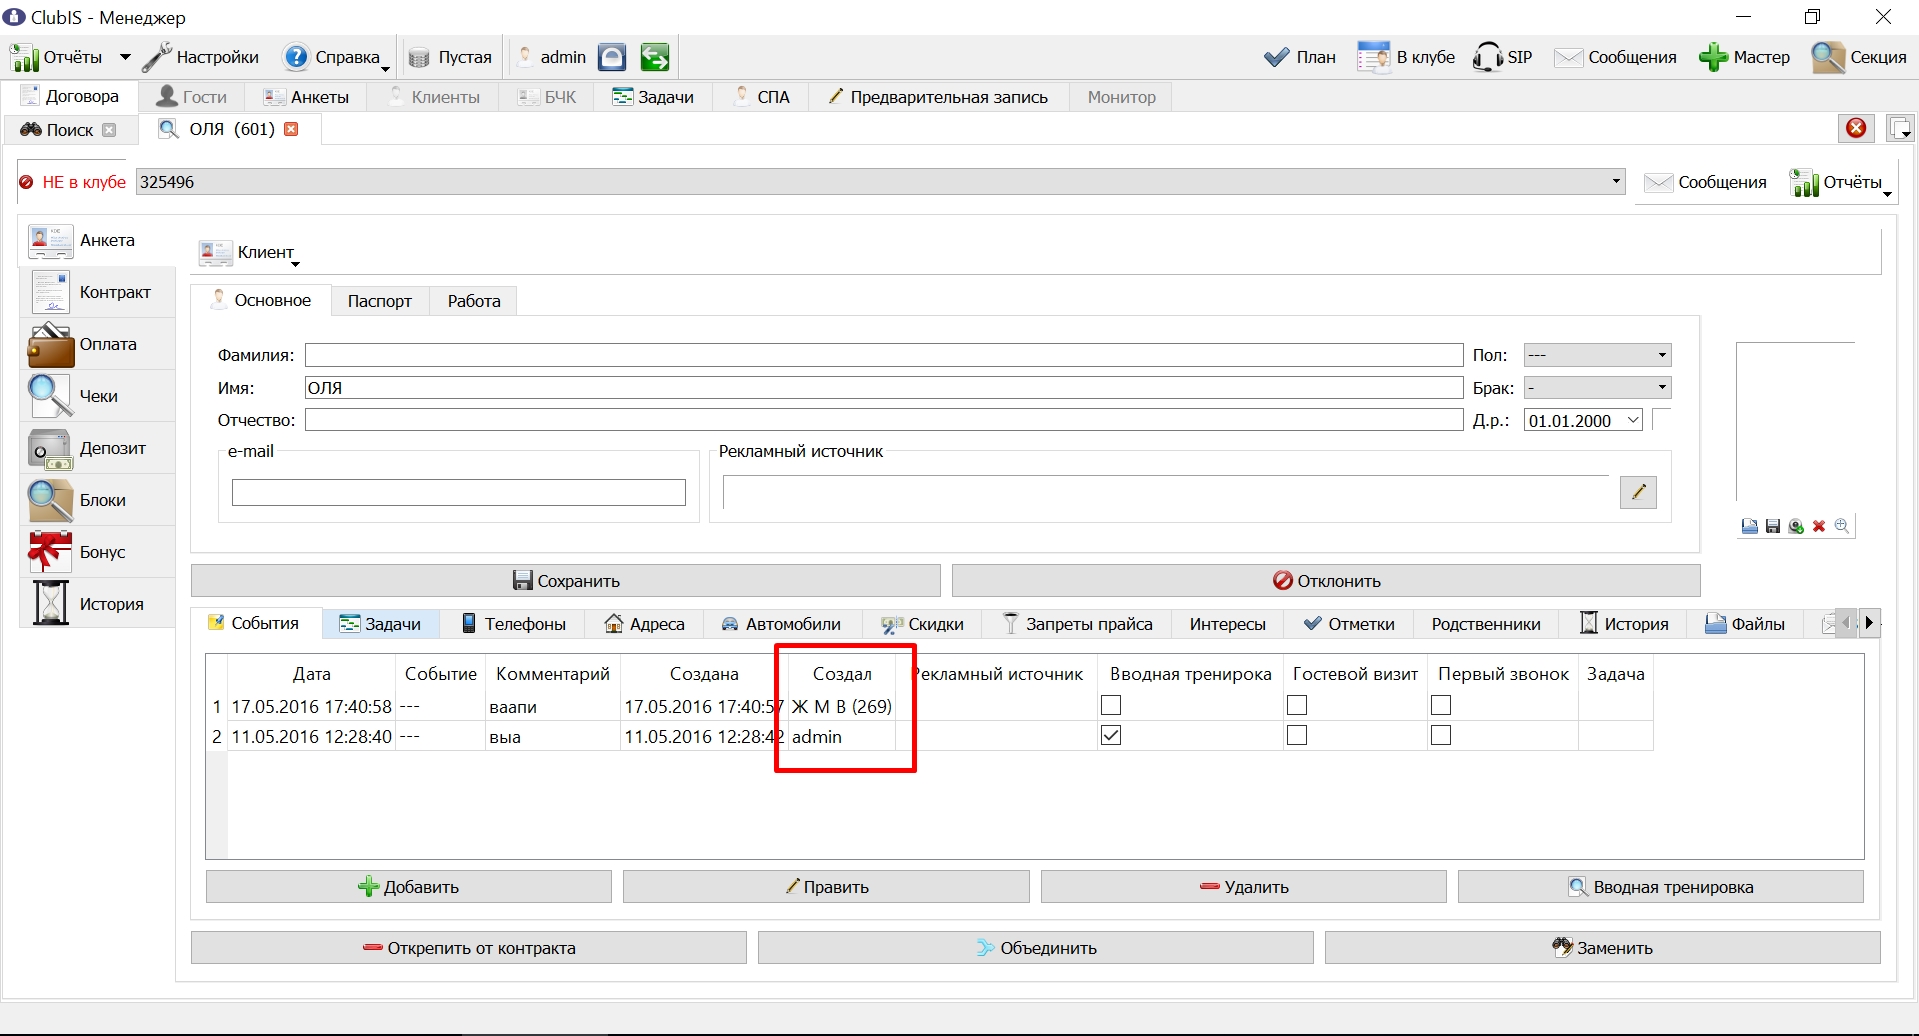The height and width of the screenshot is (1036, 1919).
Task: Check Гостевой визит box in first row
Action: pos(1297,706)
